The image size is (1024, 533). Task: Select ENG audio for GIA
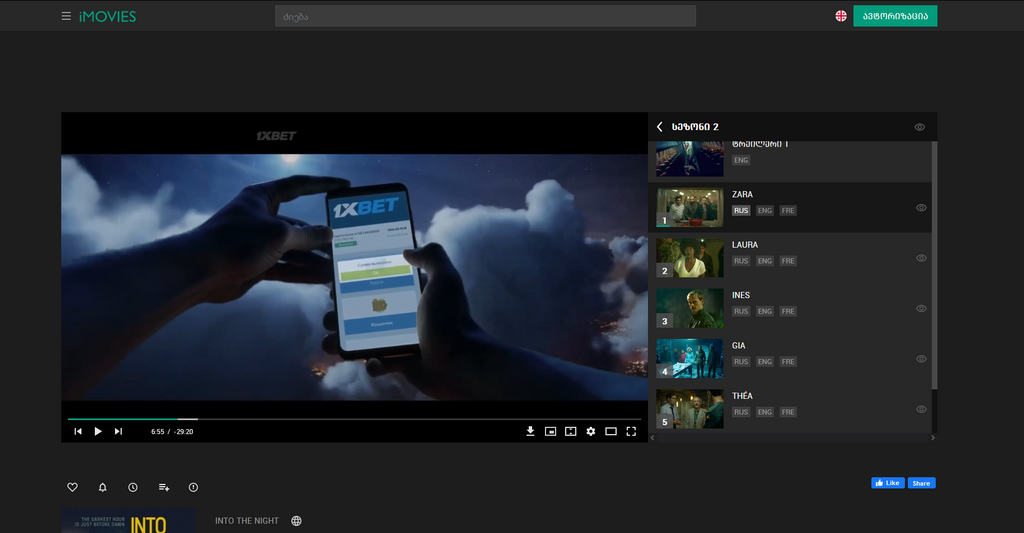[x=765, y=361]
